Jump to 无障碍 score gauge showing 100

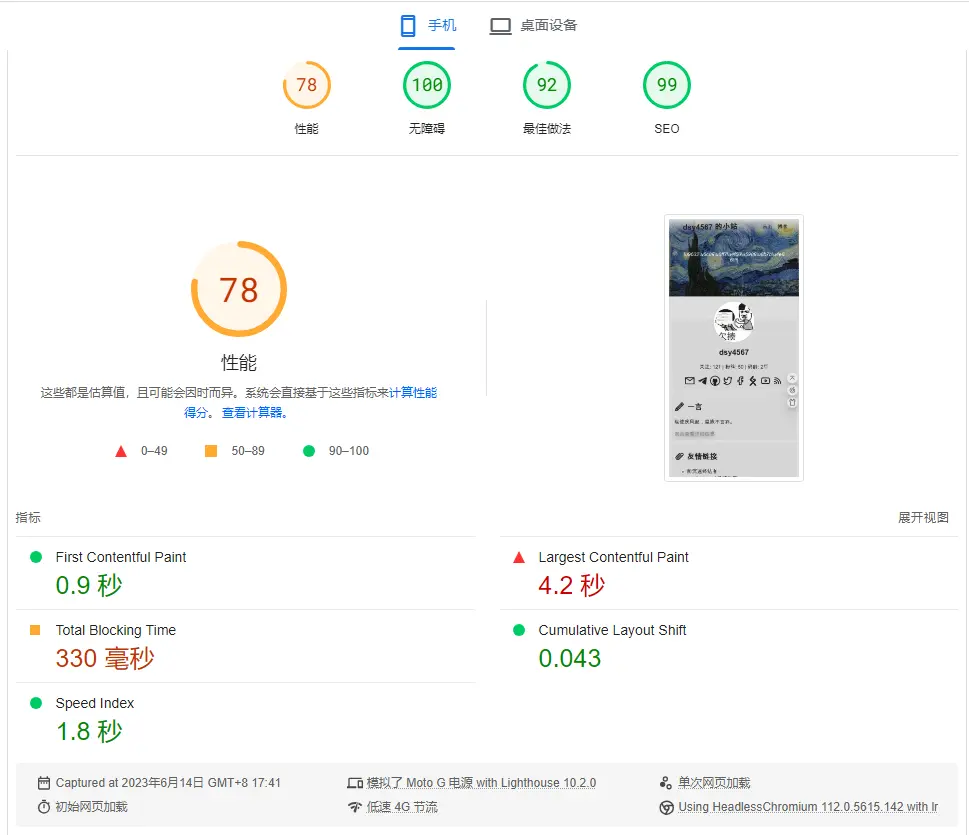coord(427,86)
